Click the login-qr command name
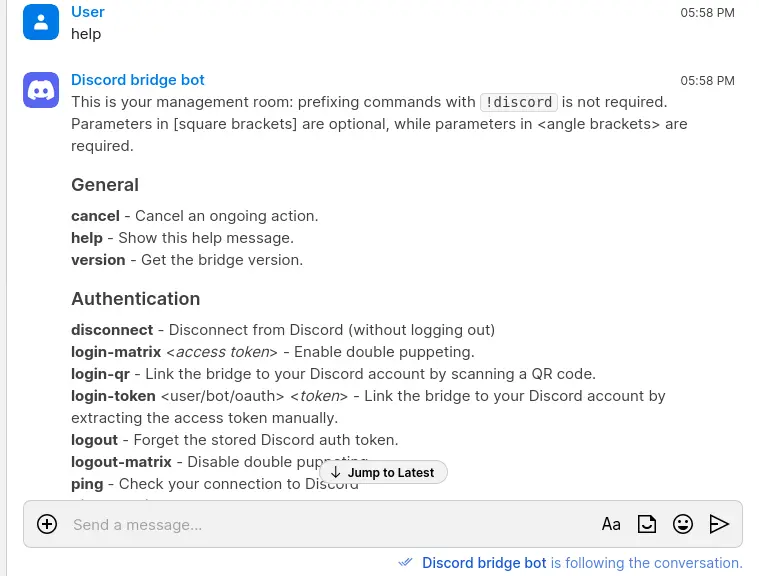The image size is (759, 576). click(x=100, y=374)
